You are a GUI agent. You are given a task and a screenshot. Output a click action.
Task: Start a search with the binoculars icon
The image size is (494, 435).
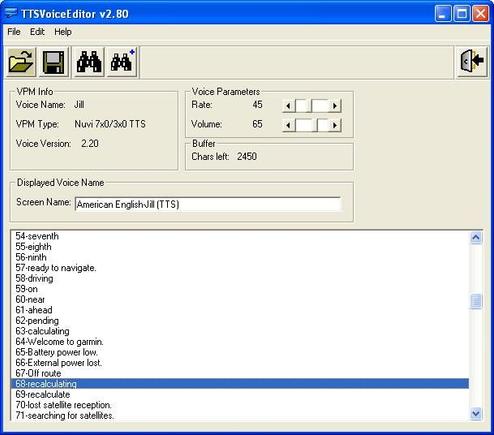click(x=89, y=62)
